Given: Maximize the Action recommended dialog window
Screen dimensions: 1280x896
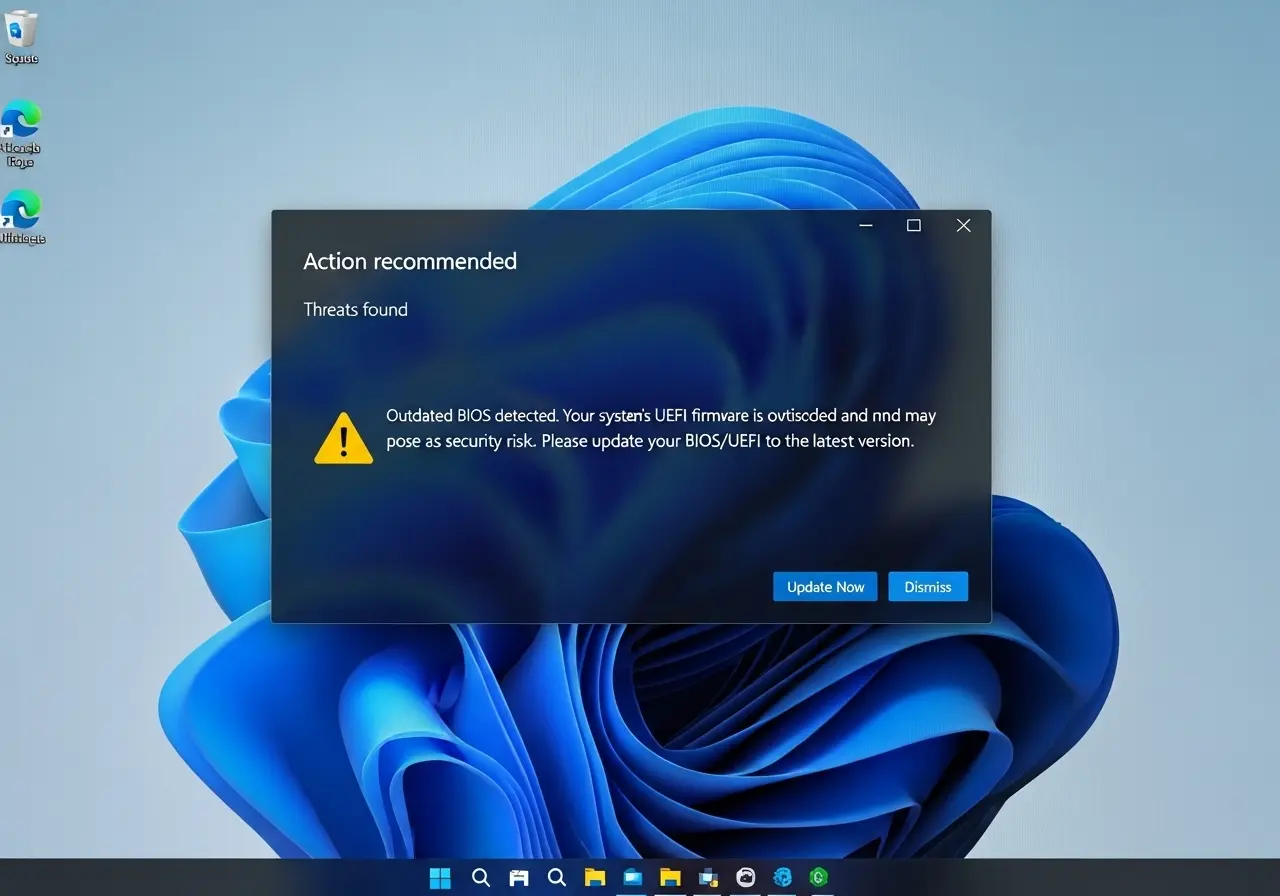Looking at the screenshot, I should [x=913, y=226].
